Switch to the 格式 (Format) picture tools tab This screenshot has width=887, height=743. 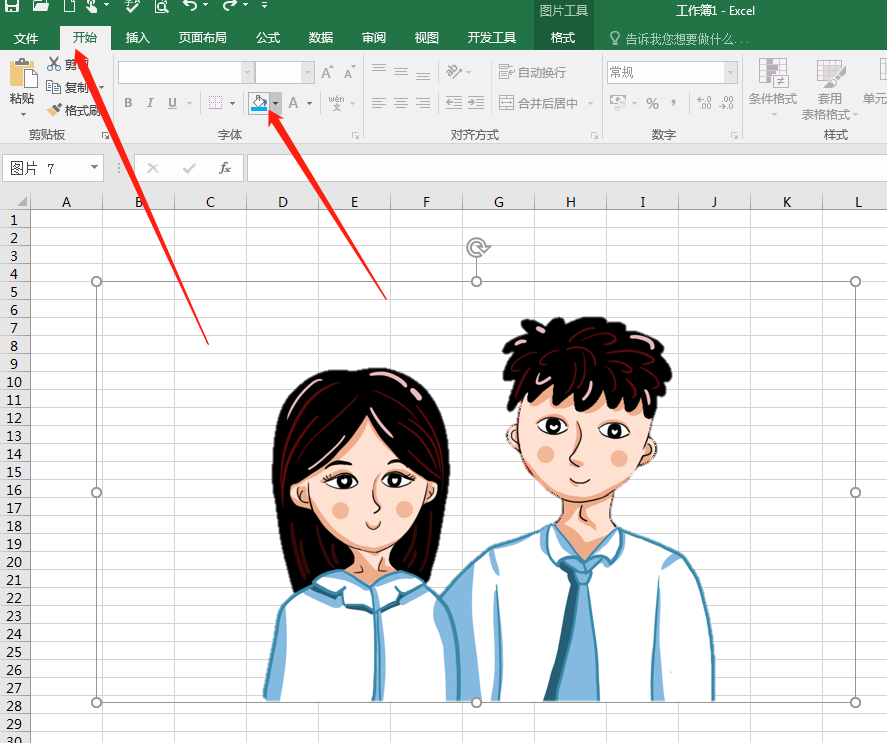tap(563, 38)
